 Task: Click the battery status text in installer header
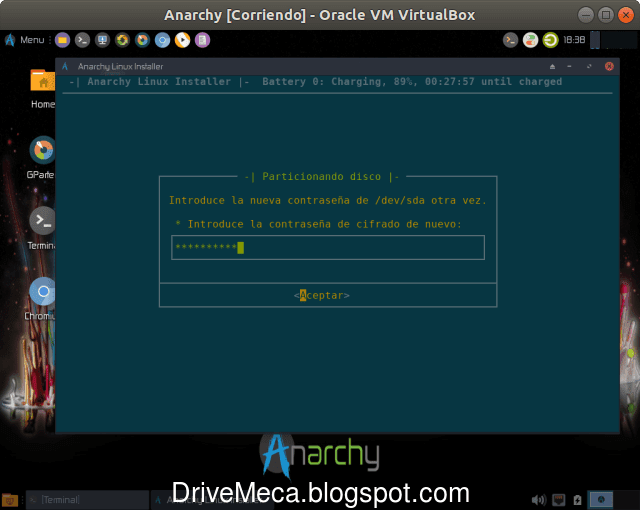click(412, 82)
